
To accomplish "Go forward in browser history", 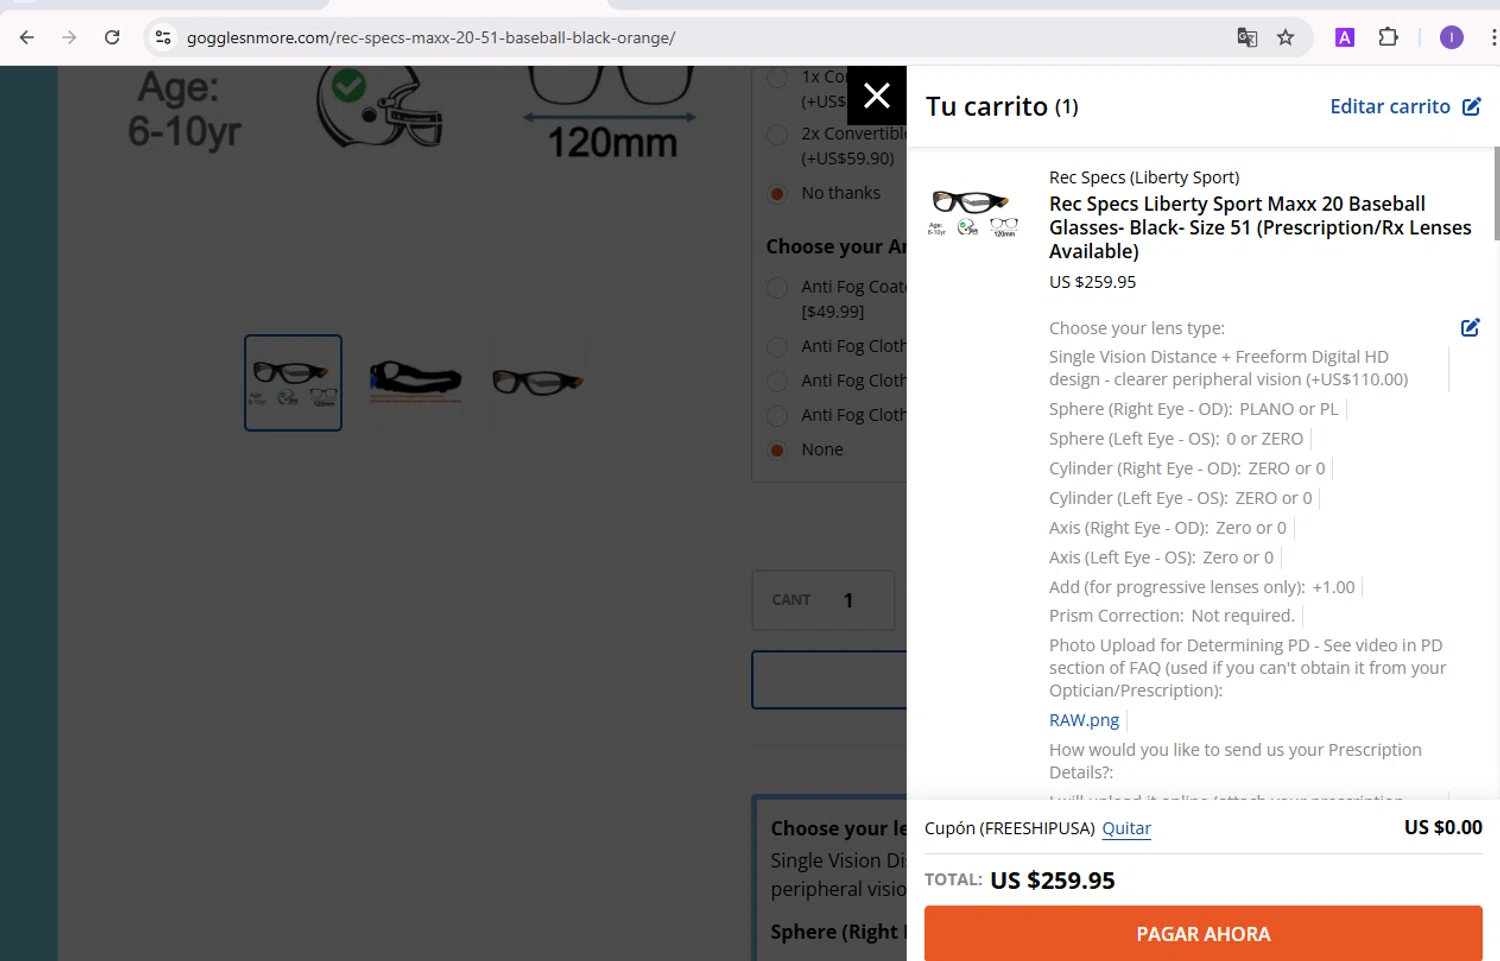I will click(x=69, y=38).
